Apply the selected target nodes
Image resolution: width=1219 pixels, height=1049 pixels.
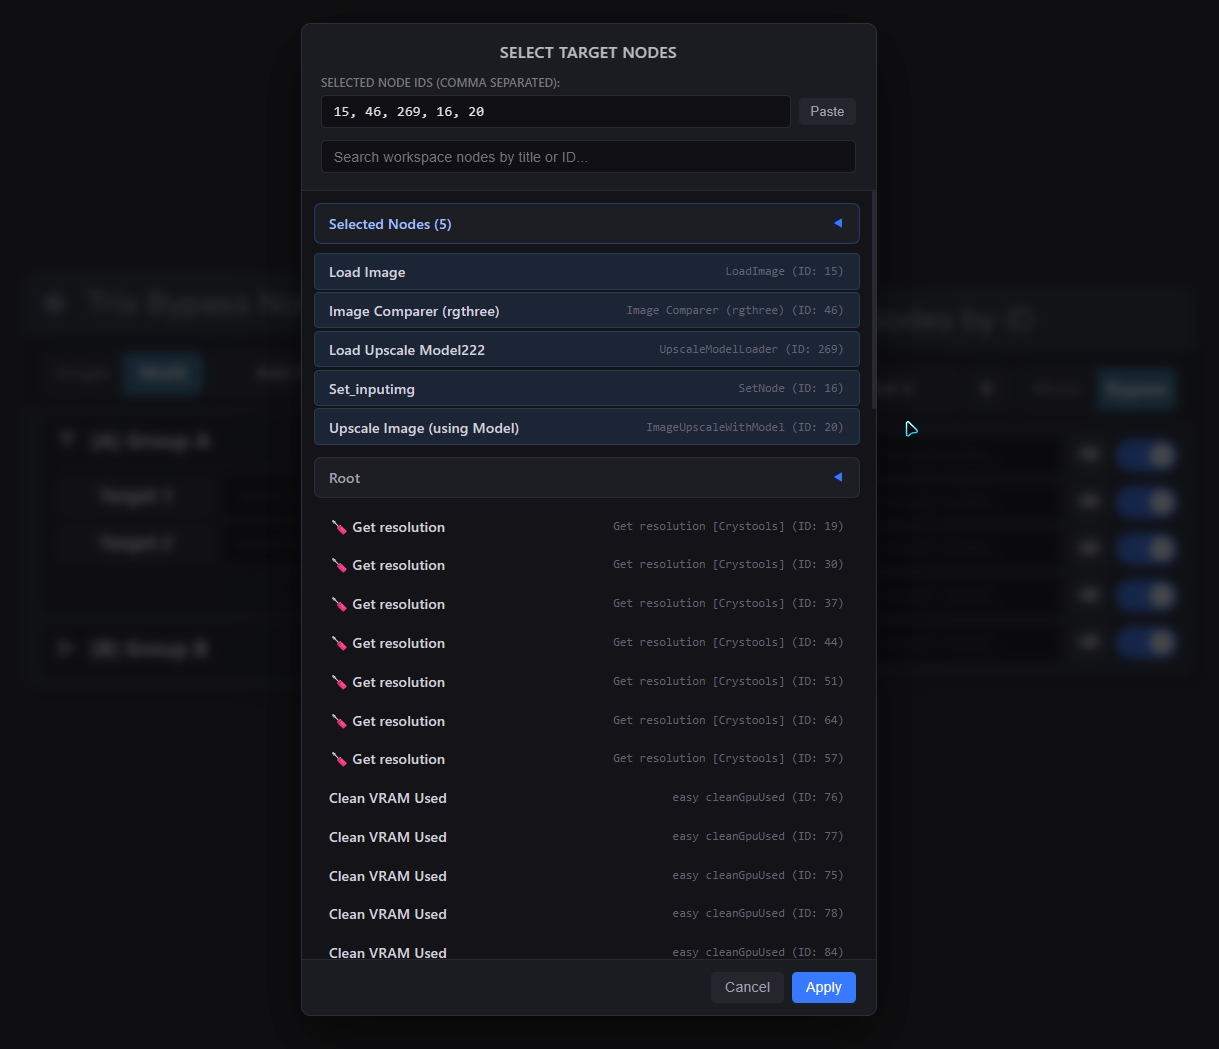[x=824, y=987]
